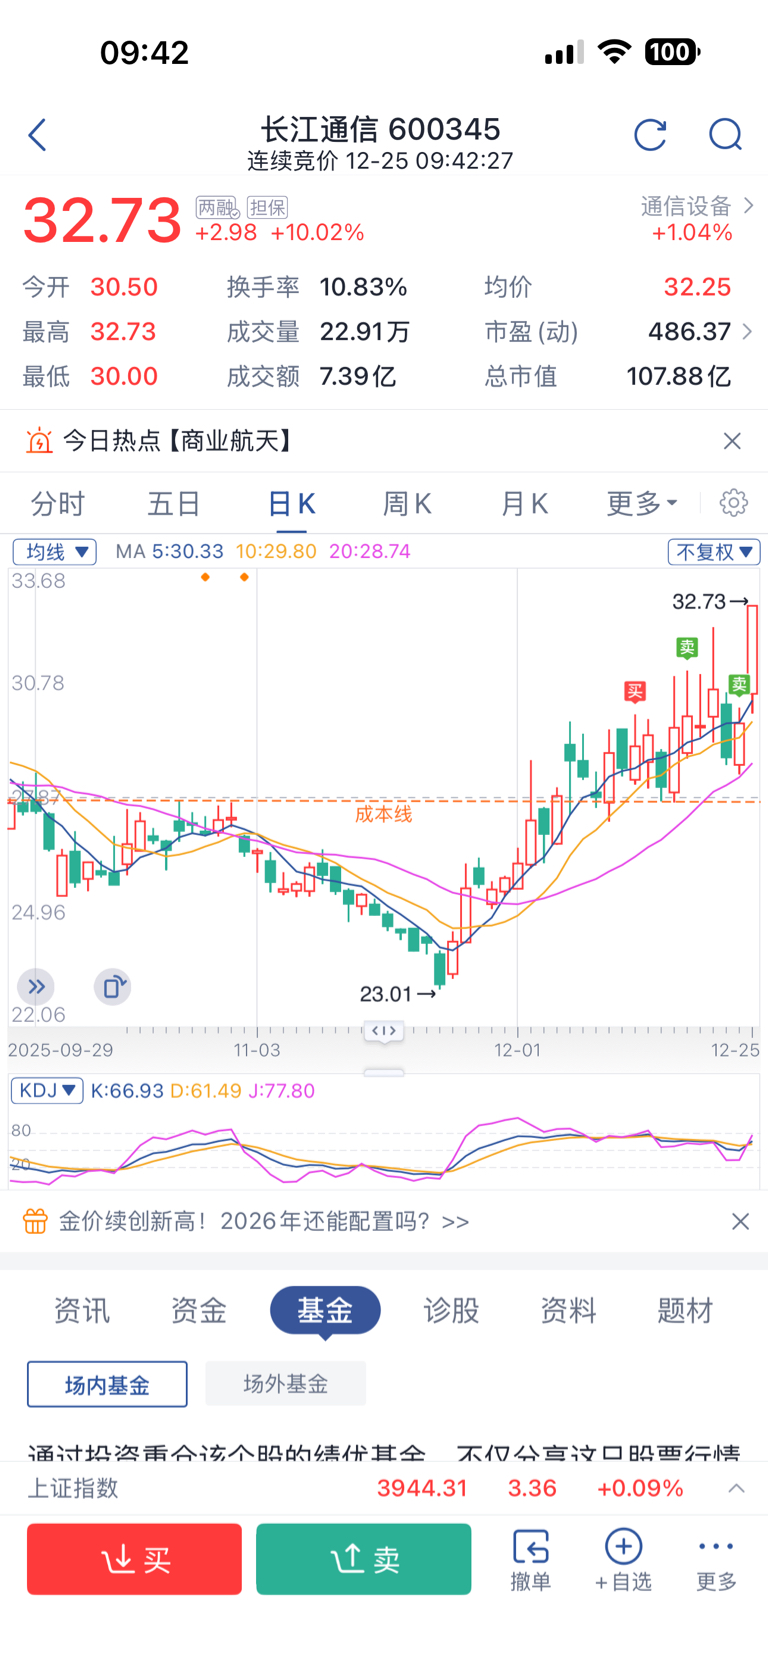Tap the upper green 卖 marker on chart
The image size is (768, 1665).
click(686, 647)
